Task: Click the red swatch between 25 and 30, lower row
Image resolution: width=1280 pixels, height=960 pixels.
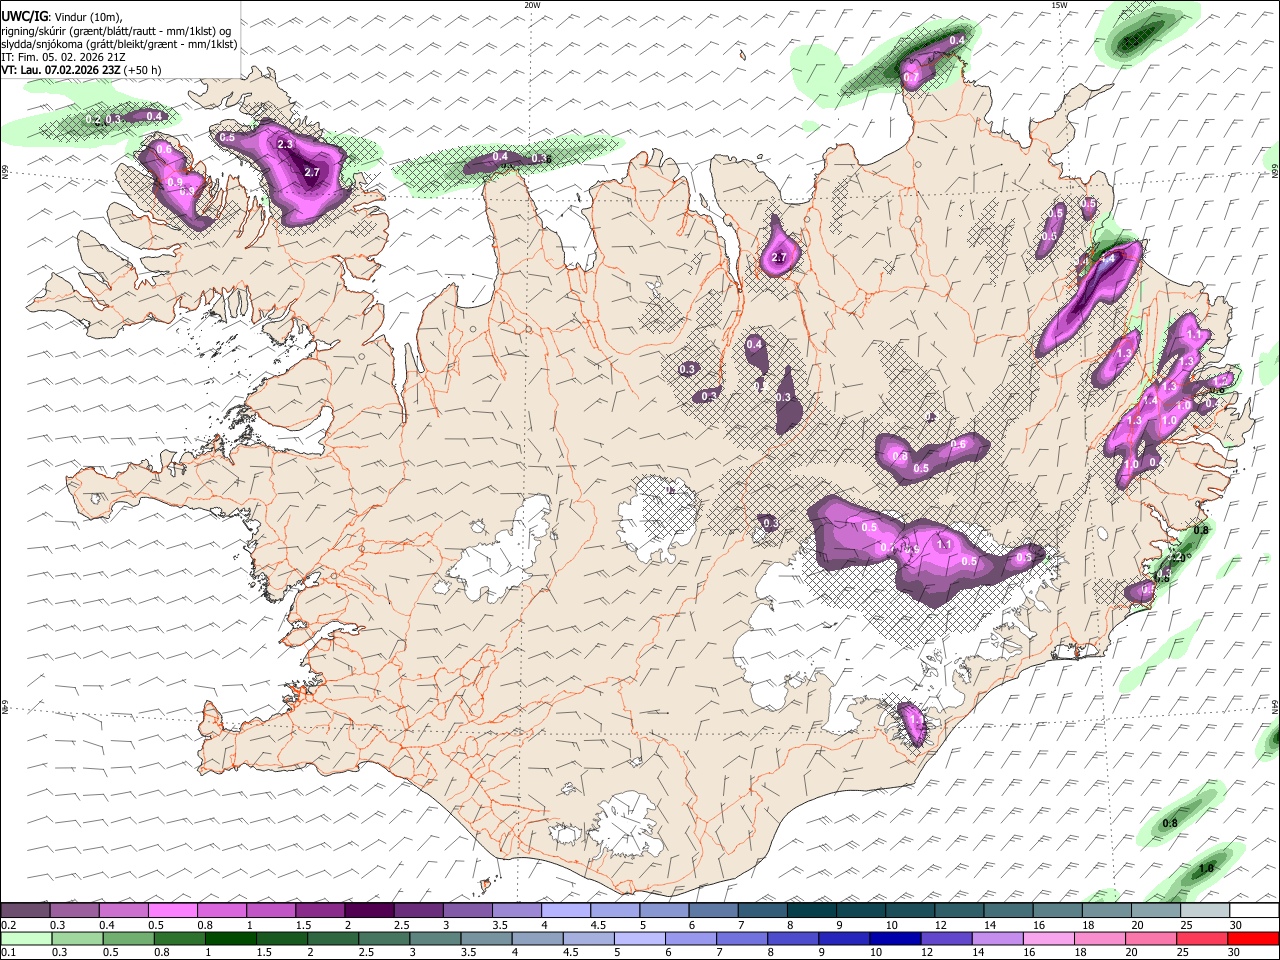Action: pyautogui.click(x=1203, y=938)
